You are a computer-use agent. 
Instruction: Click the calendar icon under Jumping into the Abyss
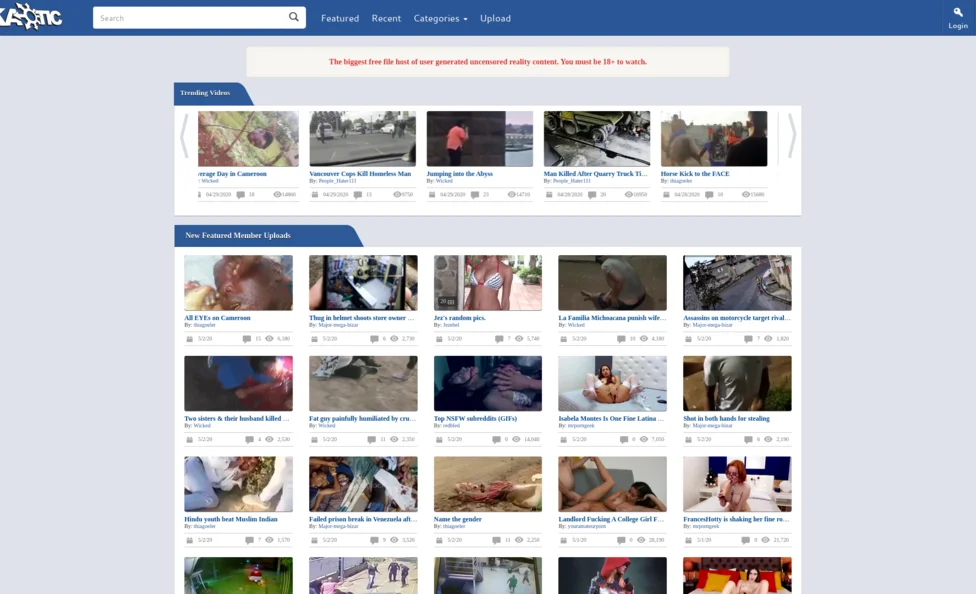(432, 195)
